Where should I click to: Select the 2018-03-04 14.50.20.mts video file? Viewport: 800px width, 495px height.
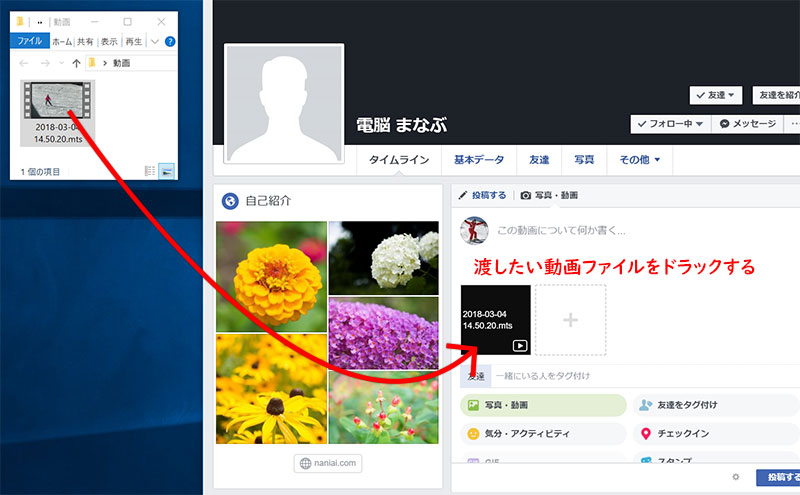coord(58,113)
